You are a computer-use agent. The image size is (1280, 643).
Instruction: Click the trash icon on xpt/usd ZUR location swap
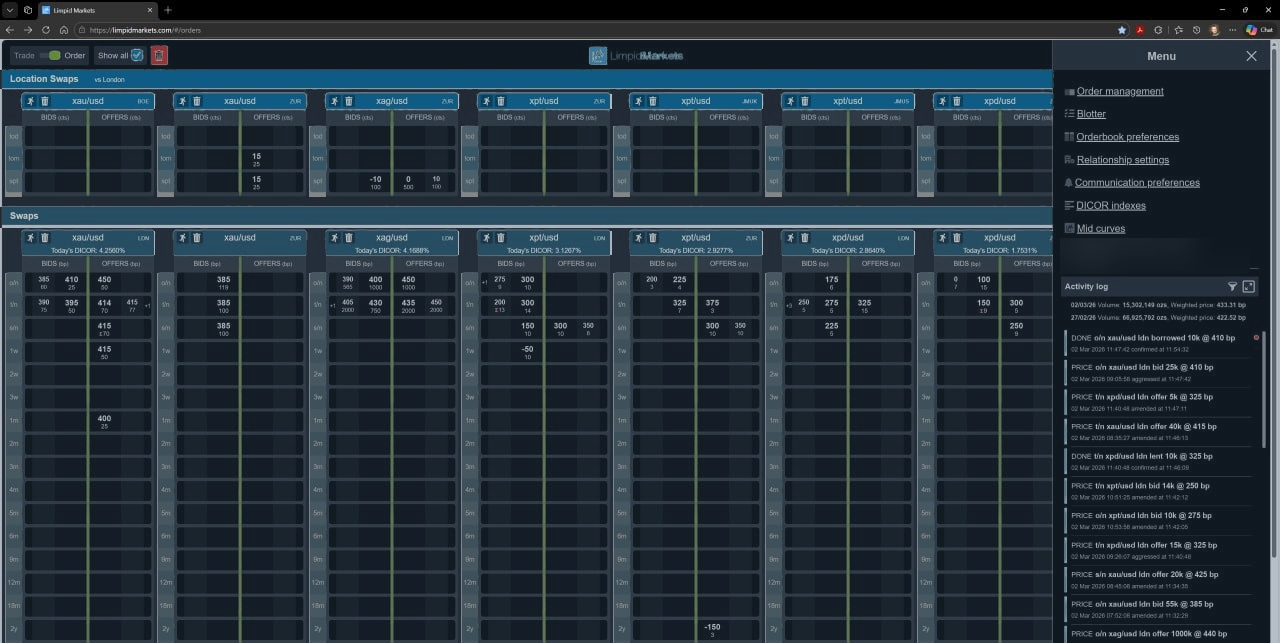[x=500, y=101]
